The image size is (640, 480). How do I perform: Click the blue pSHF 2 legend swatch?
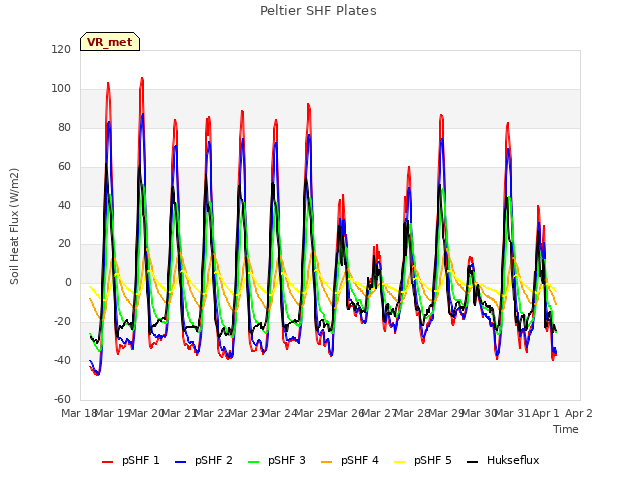(x=180, y=462)
